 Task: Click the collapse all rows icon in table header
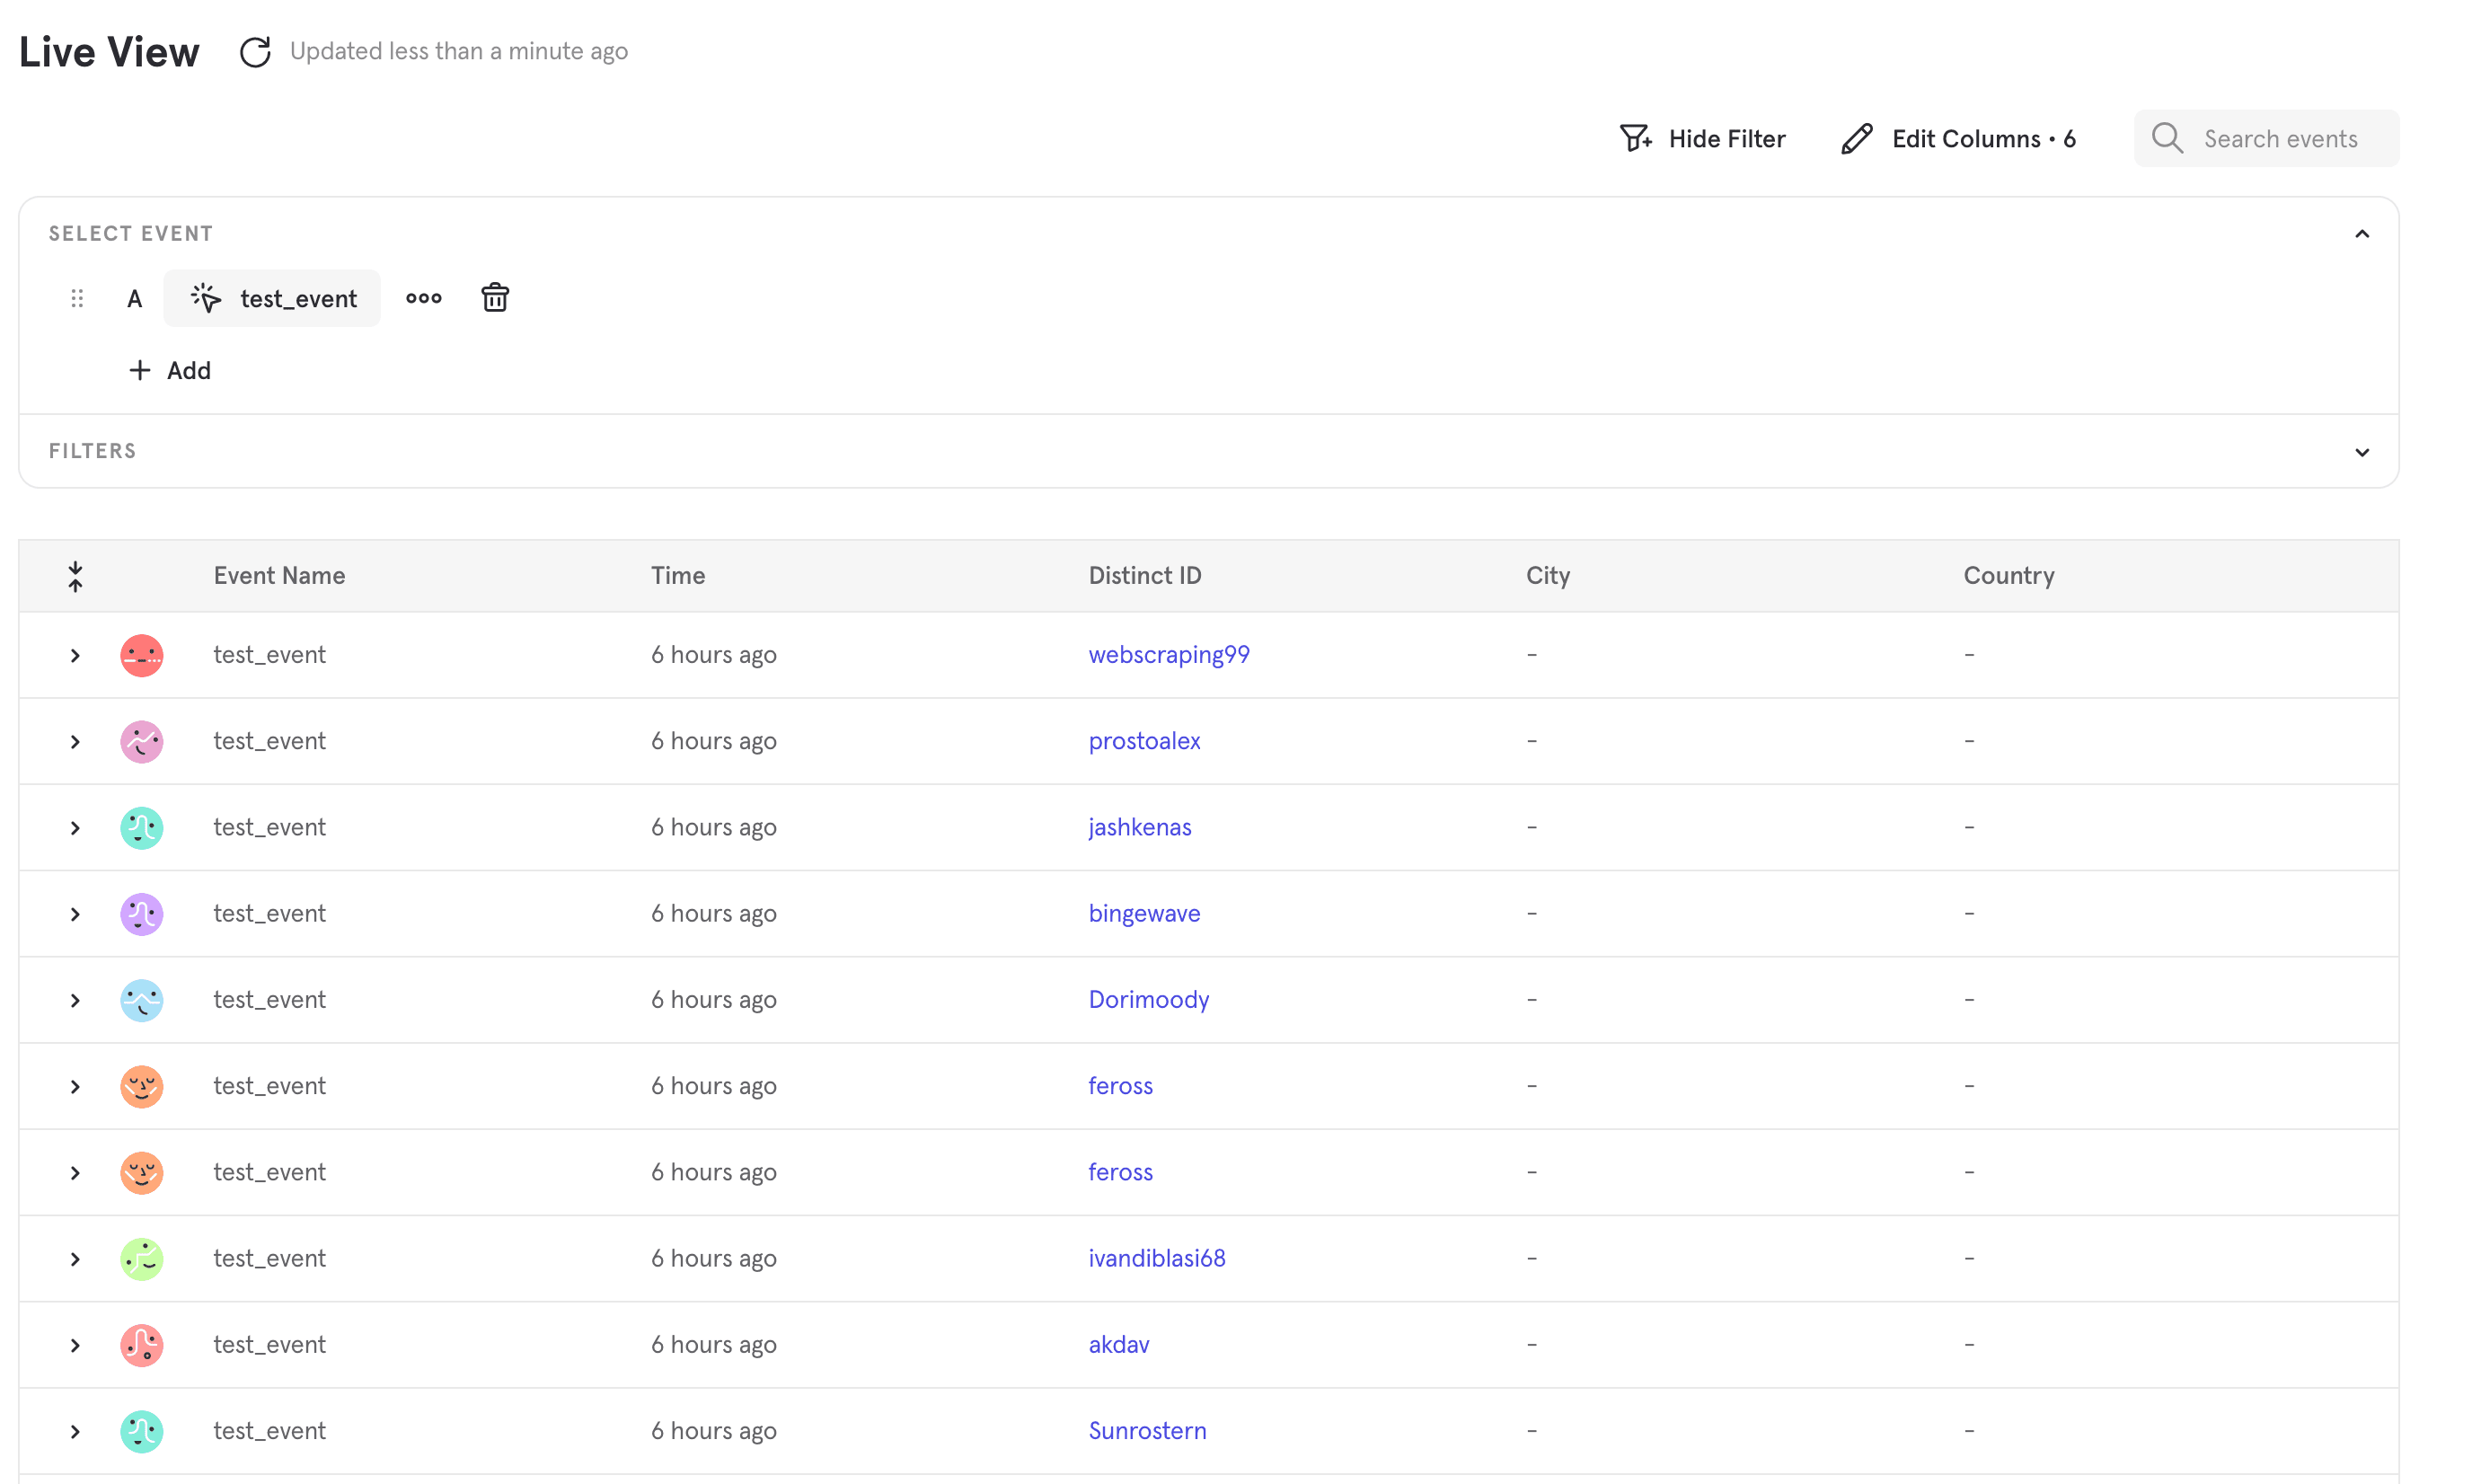pyautogui.click(x=75, y=576)
